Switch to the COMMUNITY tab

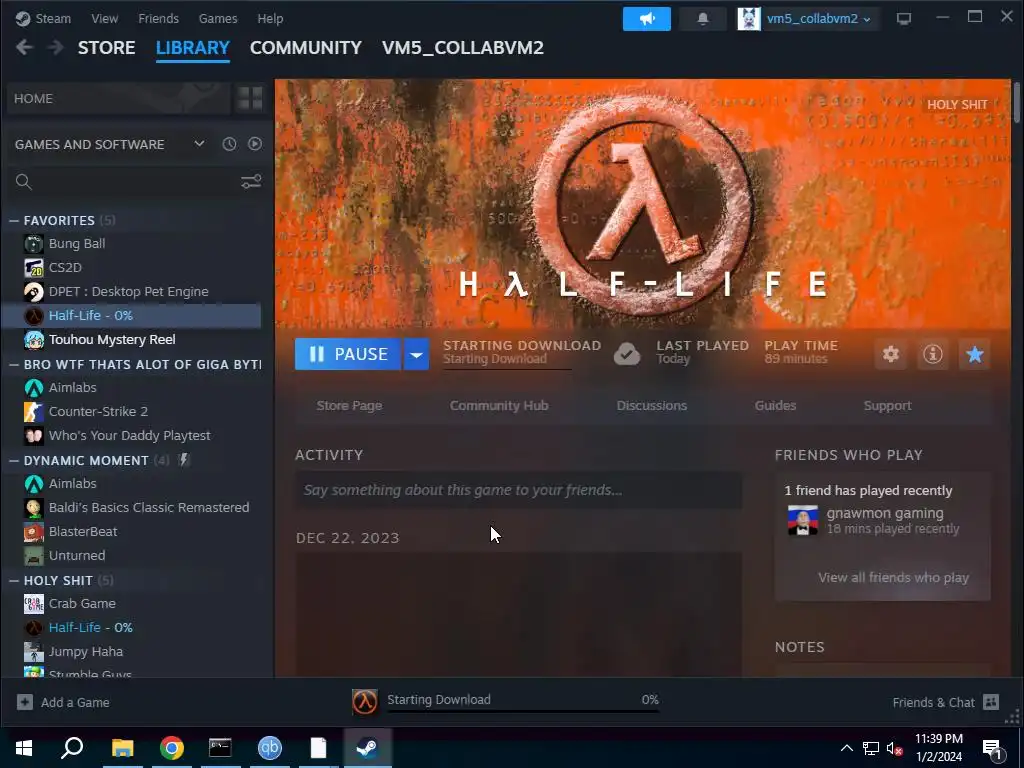[306, 48]
